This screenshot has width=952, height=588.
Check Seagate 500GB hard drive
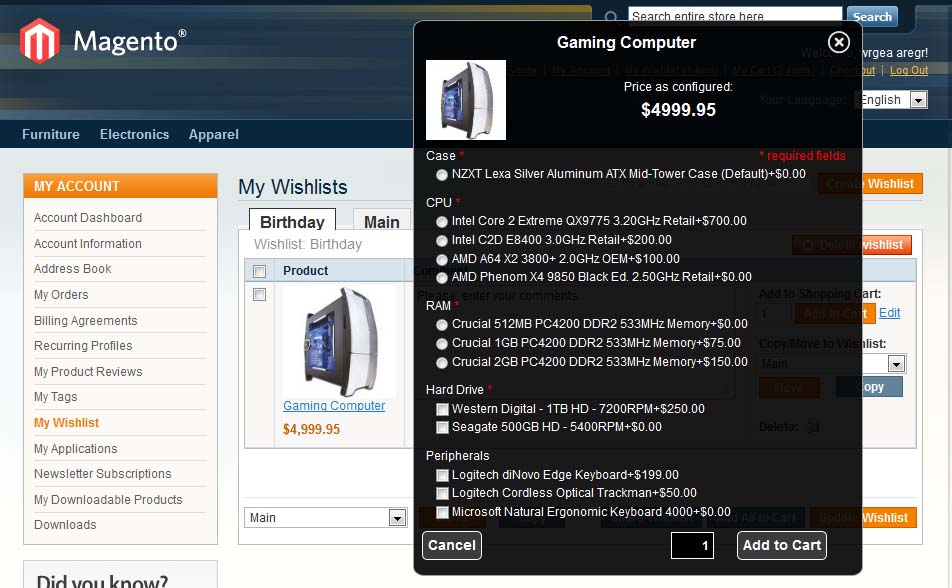coord(442,428)
